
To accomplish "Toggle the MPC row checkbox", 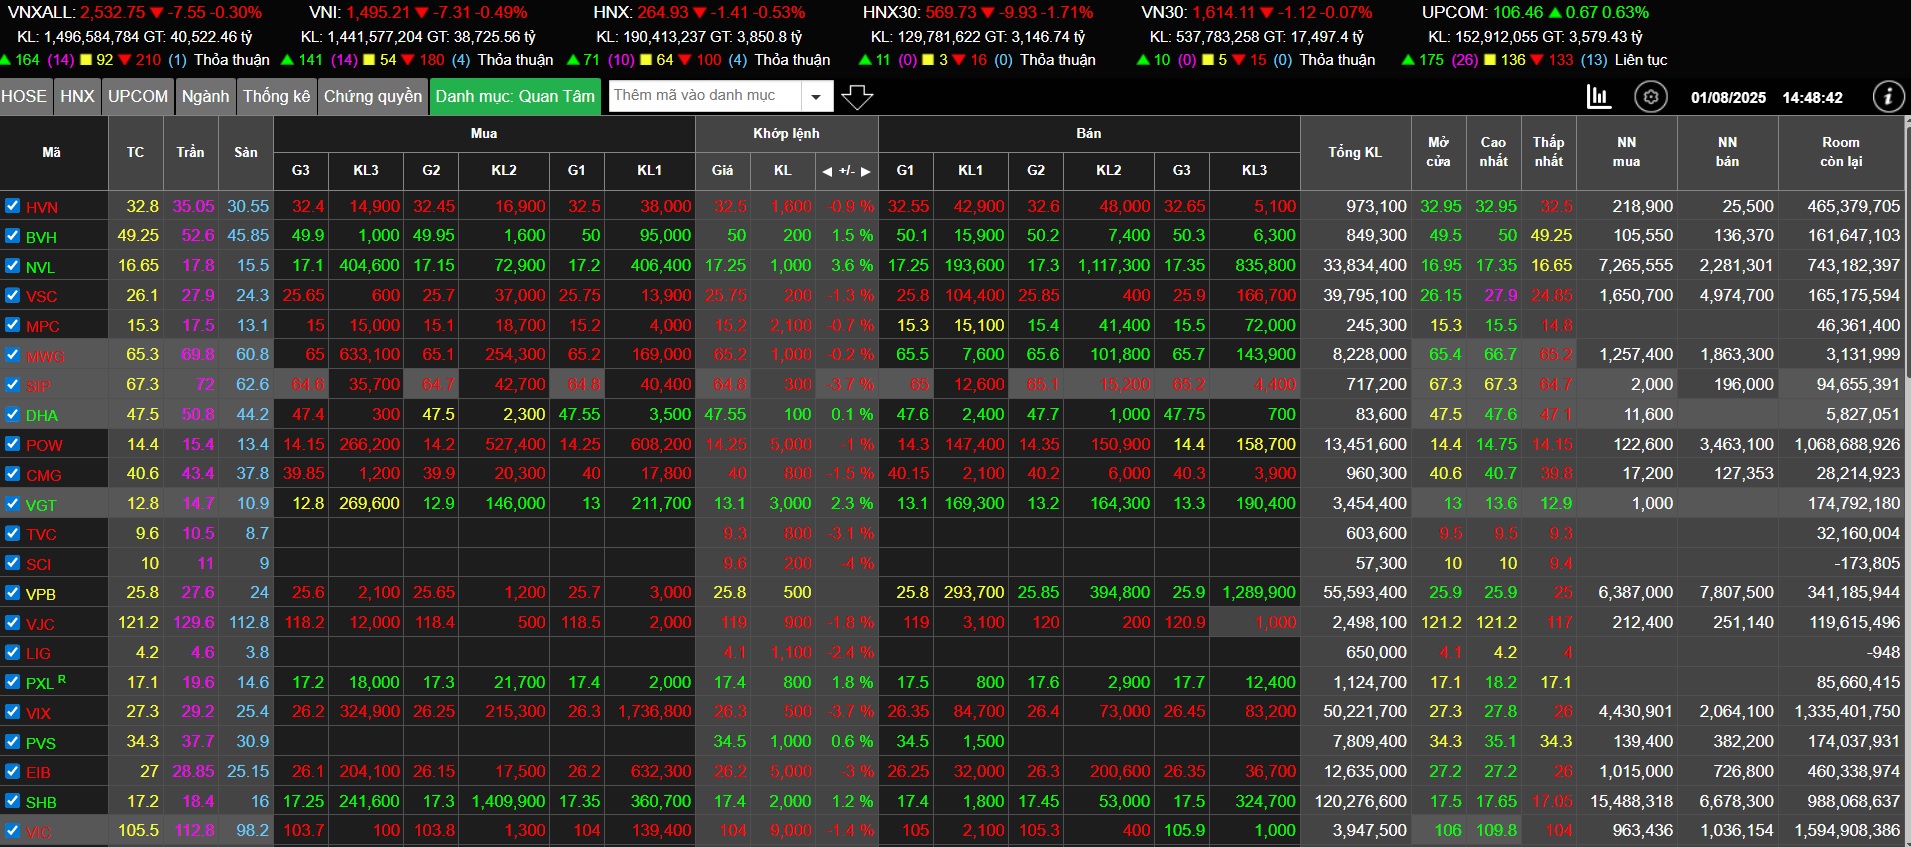I will pyautogui.click(x=12, y=325).
